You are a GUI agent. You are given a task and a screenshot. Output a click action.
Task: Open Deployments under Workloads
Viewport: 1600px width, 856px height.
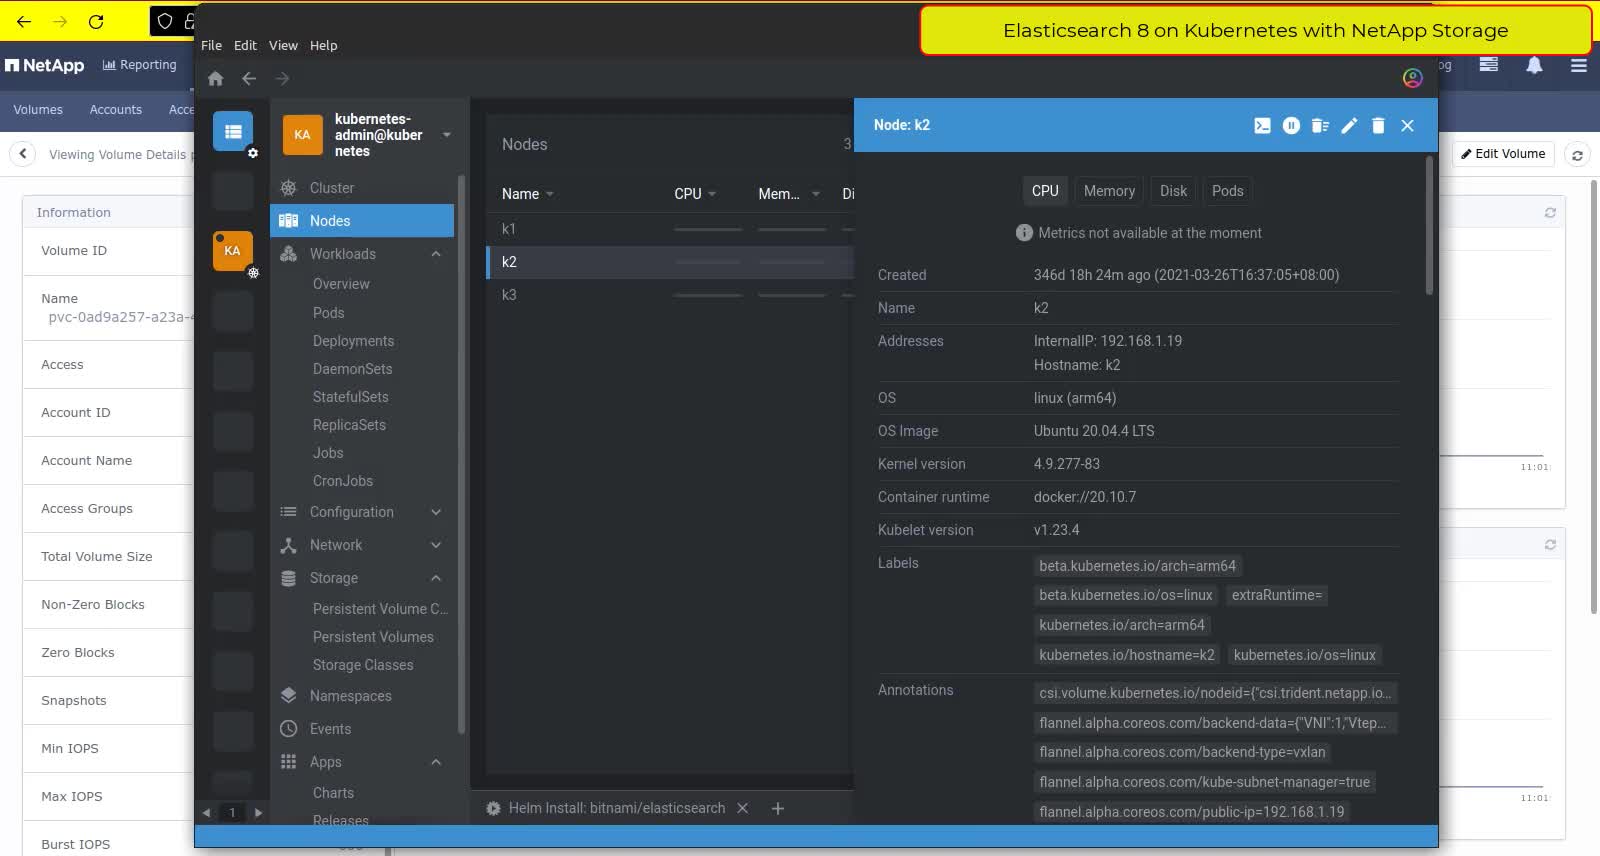(x=353, y=341)
